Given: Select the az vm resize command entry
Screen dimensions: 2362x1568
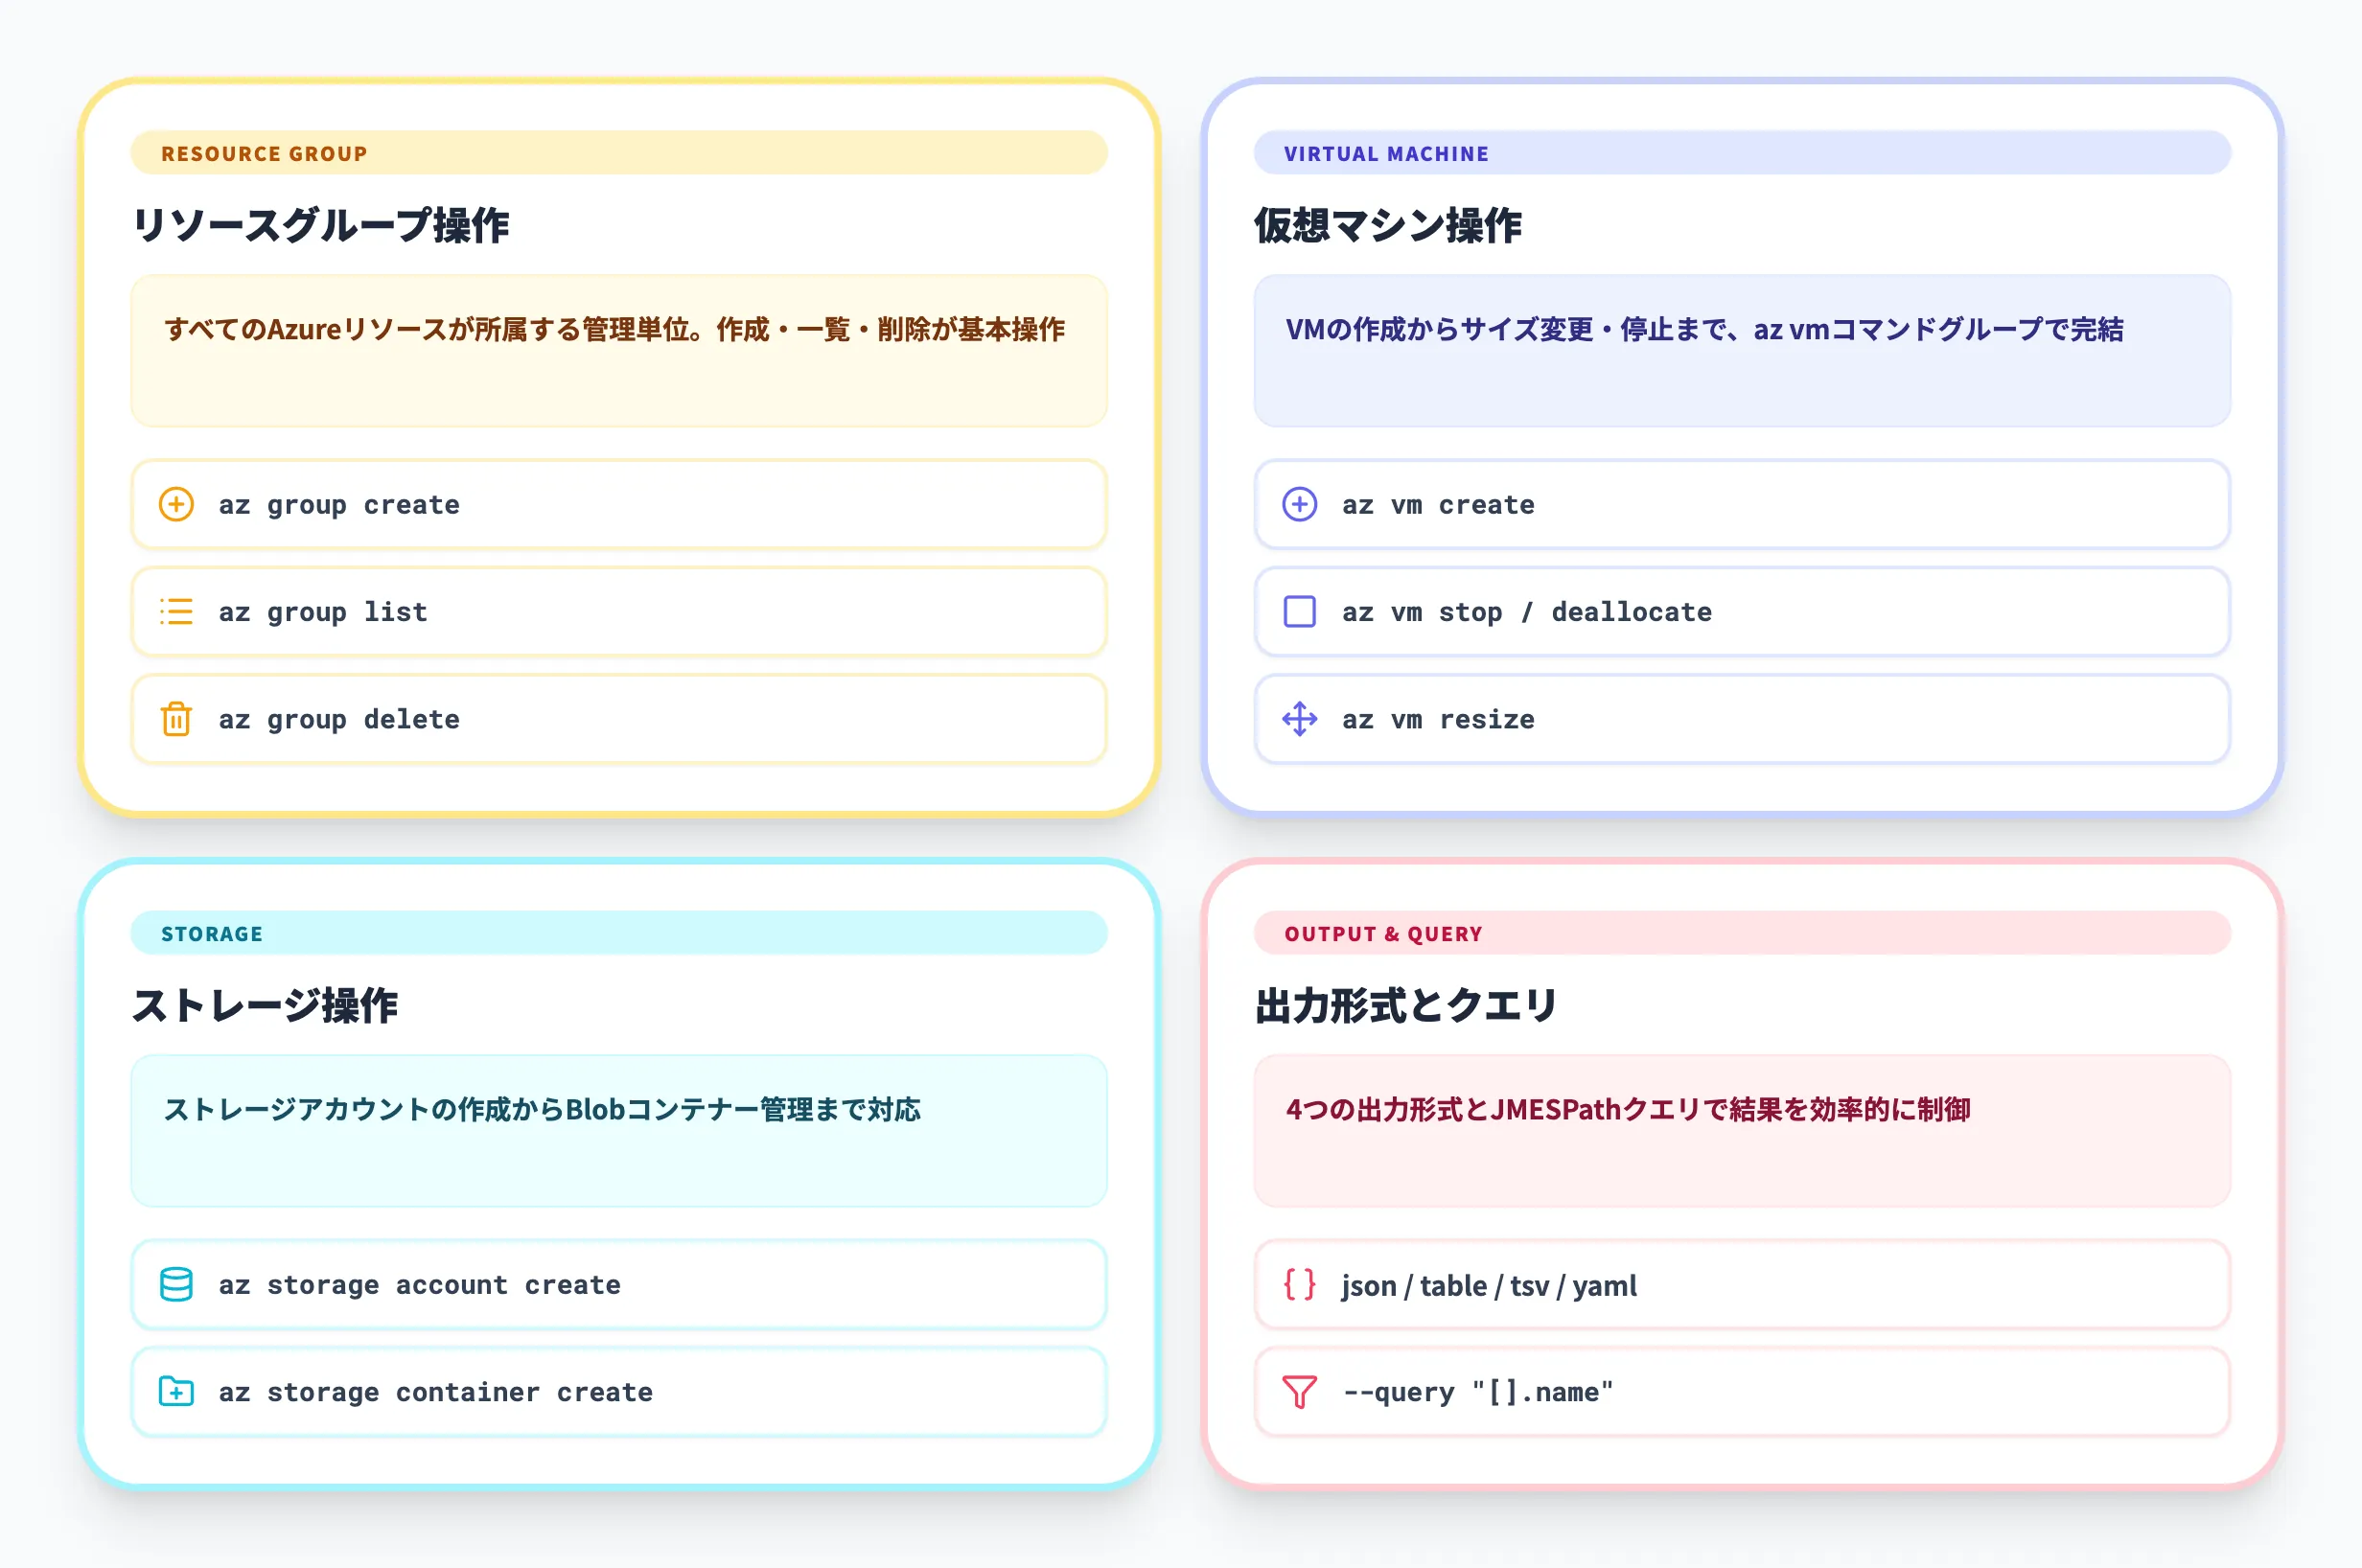Looking at the screenshot, I should 1742,719.
